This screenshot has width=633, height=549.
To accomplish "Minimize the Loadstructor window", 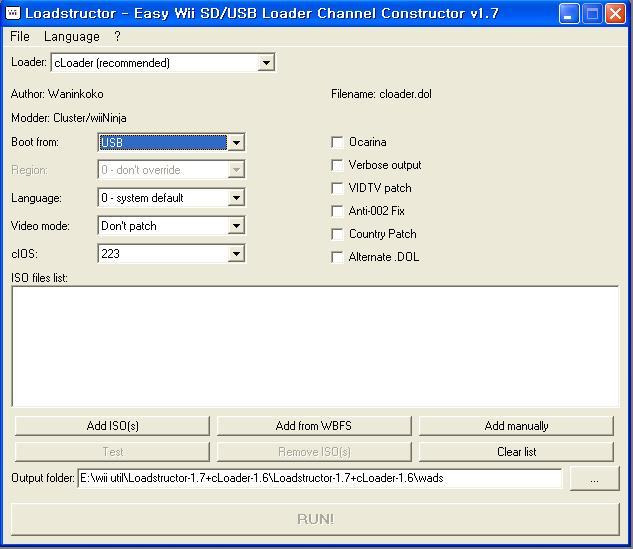I will [x=569, y=14].
